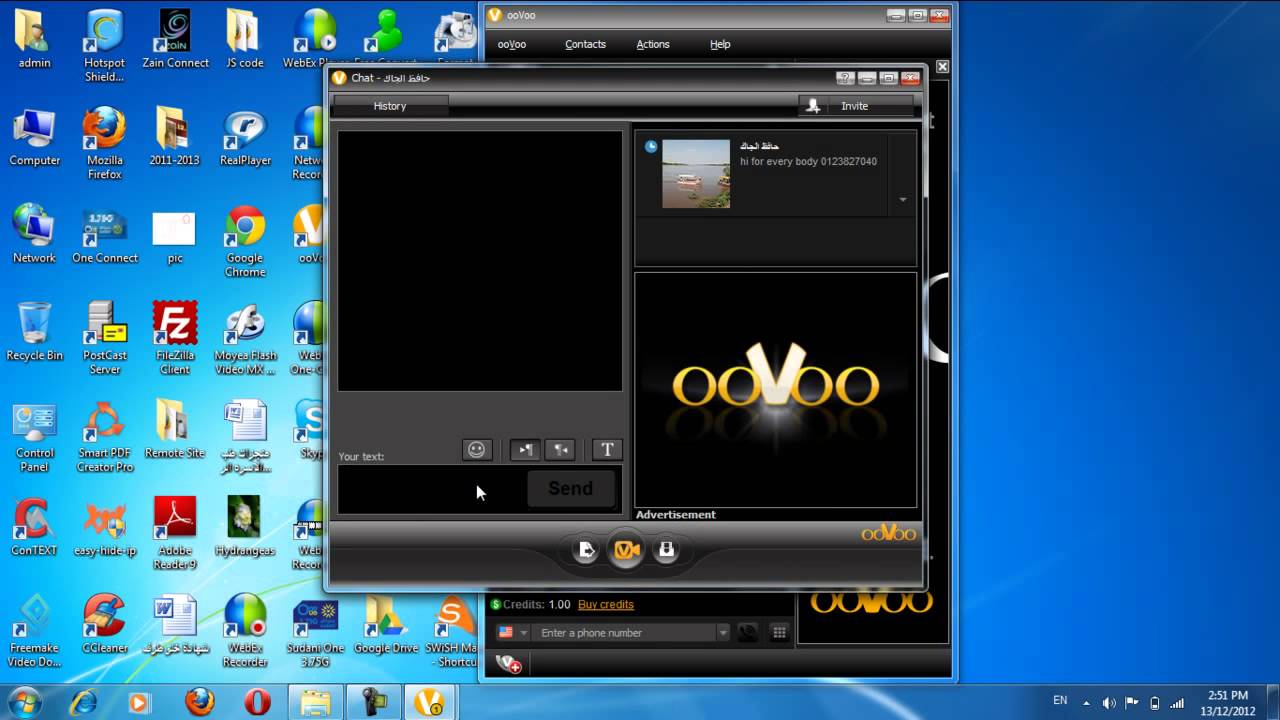
Task: Open Windows Media Player from taskbar
Action: click(x=138, y=702)
